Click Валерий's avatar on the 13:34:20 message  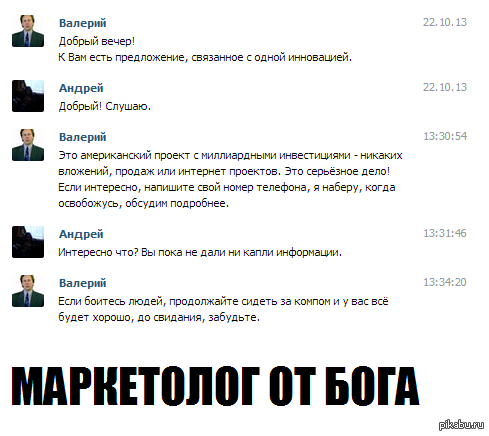click(x=28, y=291)
